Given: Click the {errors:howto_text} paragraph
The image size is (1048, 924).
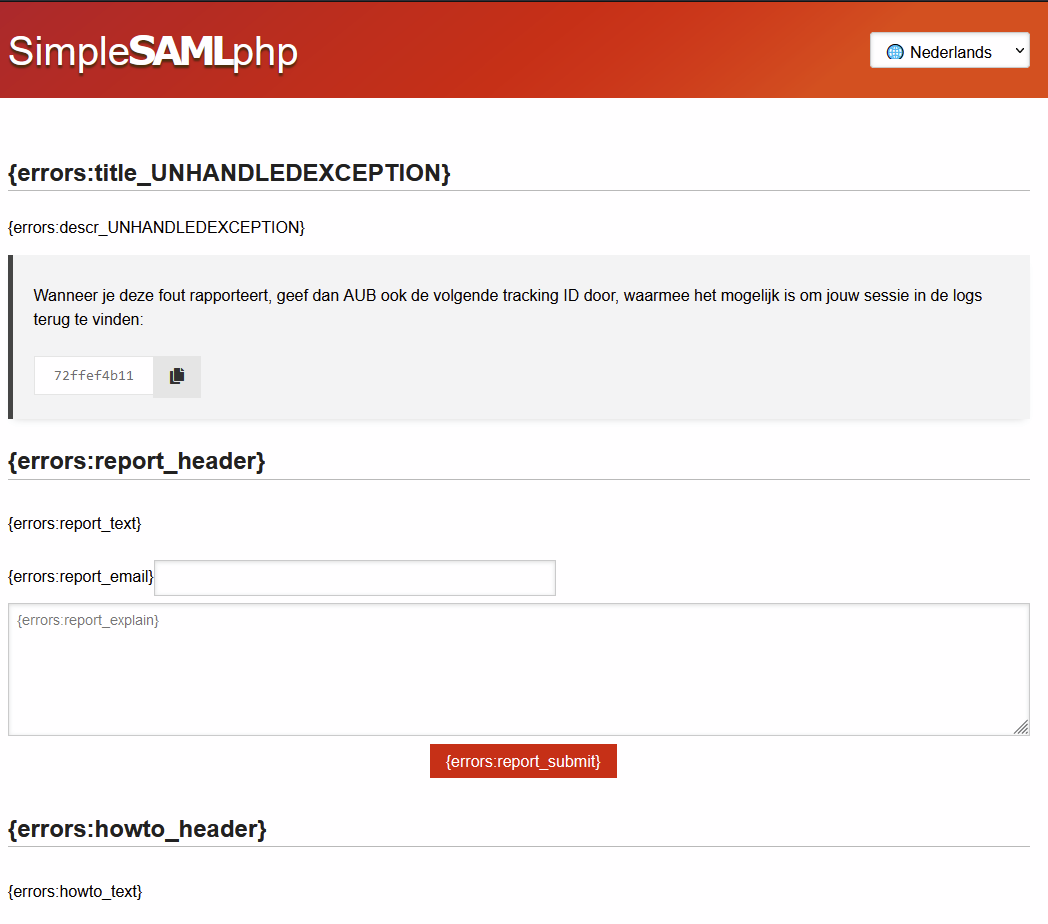Looking at the screenshot, I should (x=75, y=892).
